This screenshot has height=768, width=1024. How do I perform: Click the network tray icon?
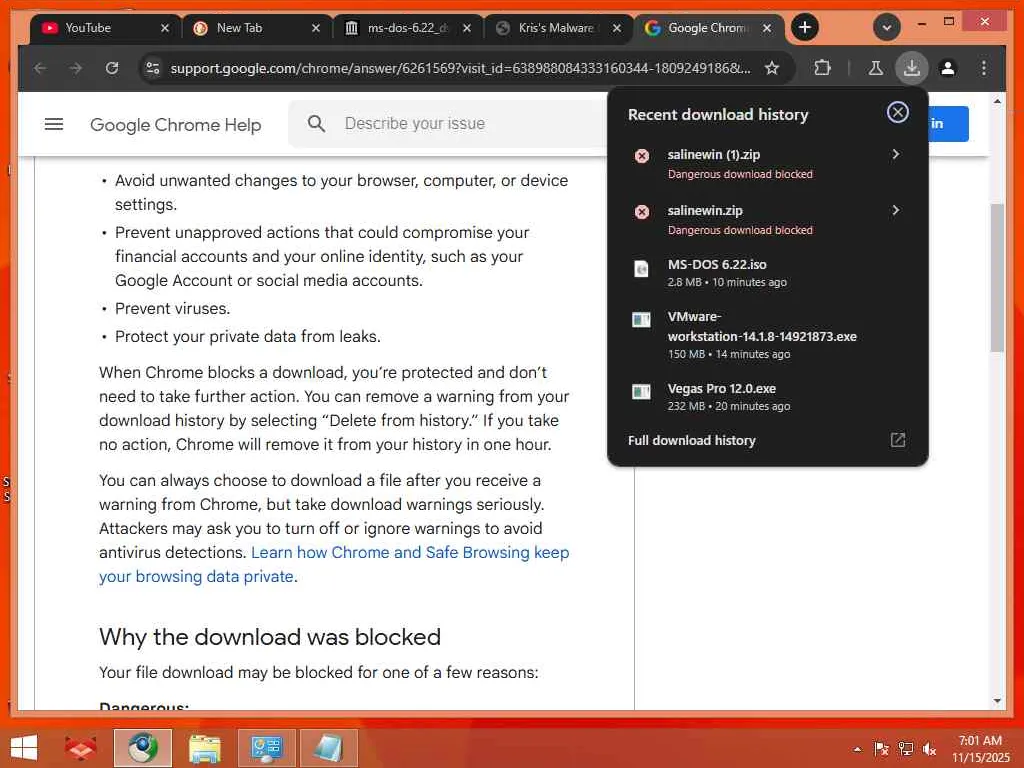[905, 749]
